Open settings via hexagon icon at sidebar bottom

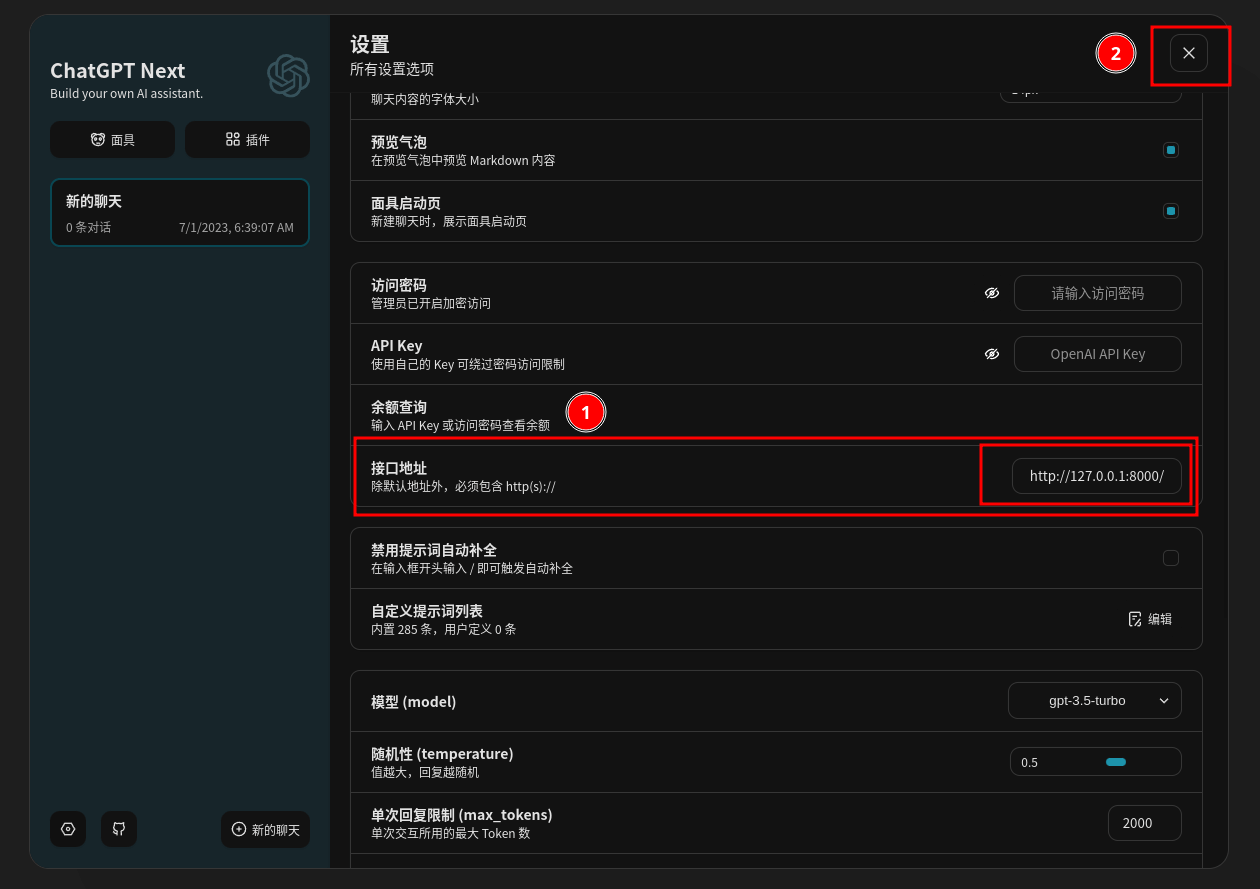(68, 829)
